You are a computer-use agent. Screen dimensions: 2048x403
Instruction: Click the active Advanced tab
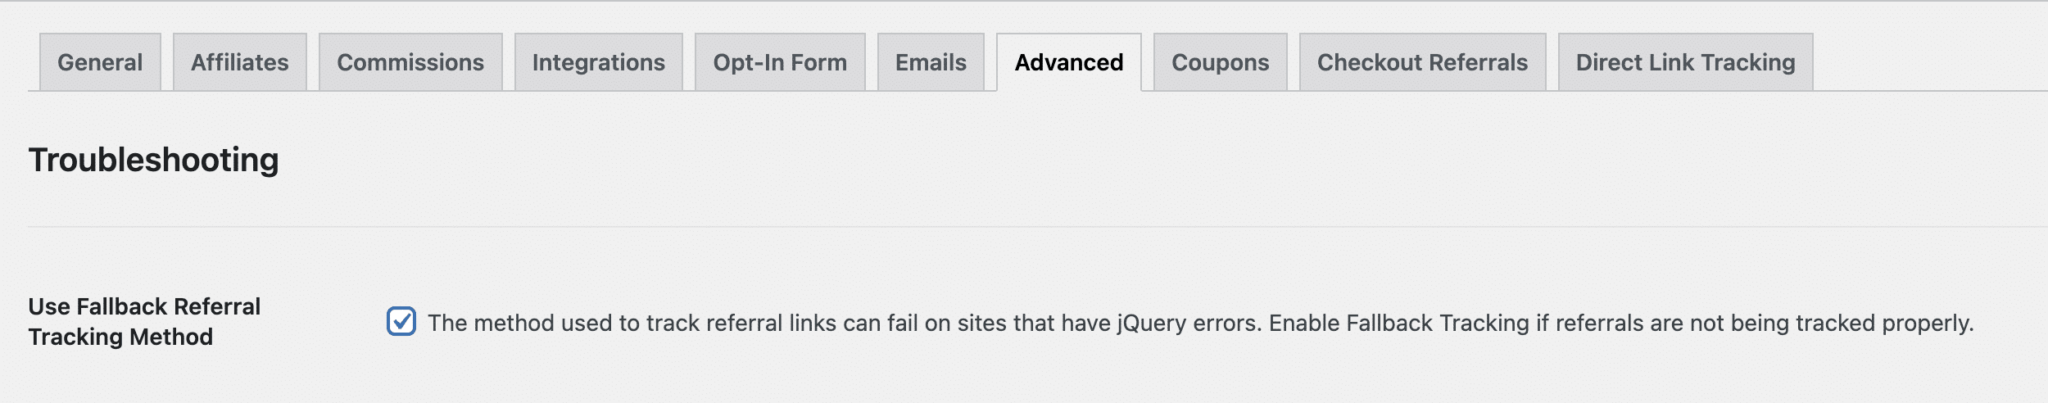pos(1068,62)
